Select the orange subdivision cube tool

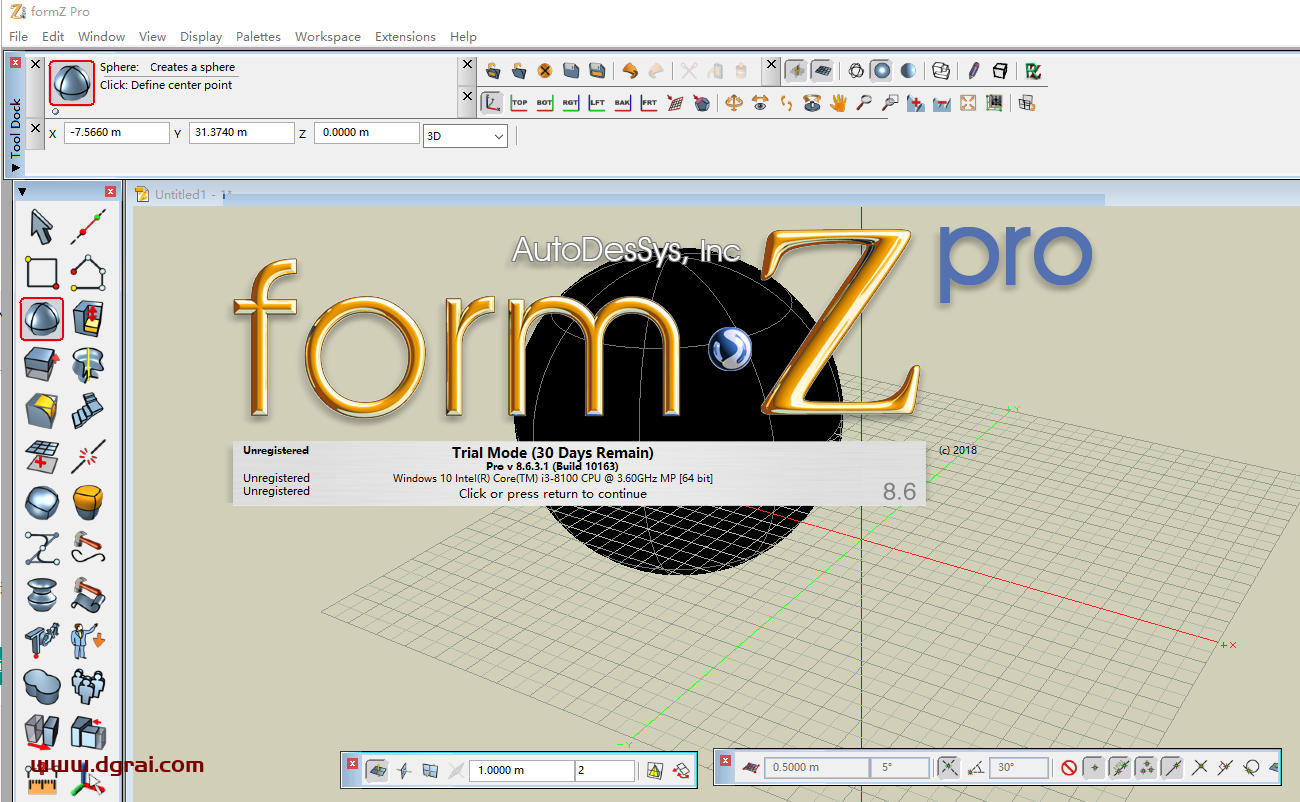pos(89,502)
